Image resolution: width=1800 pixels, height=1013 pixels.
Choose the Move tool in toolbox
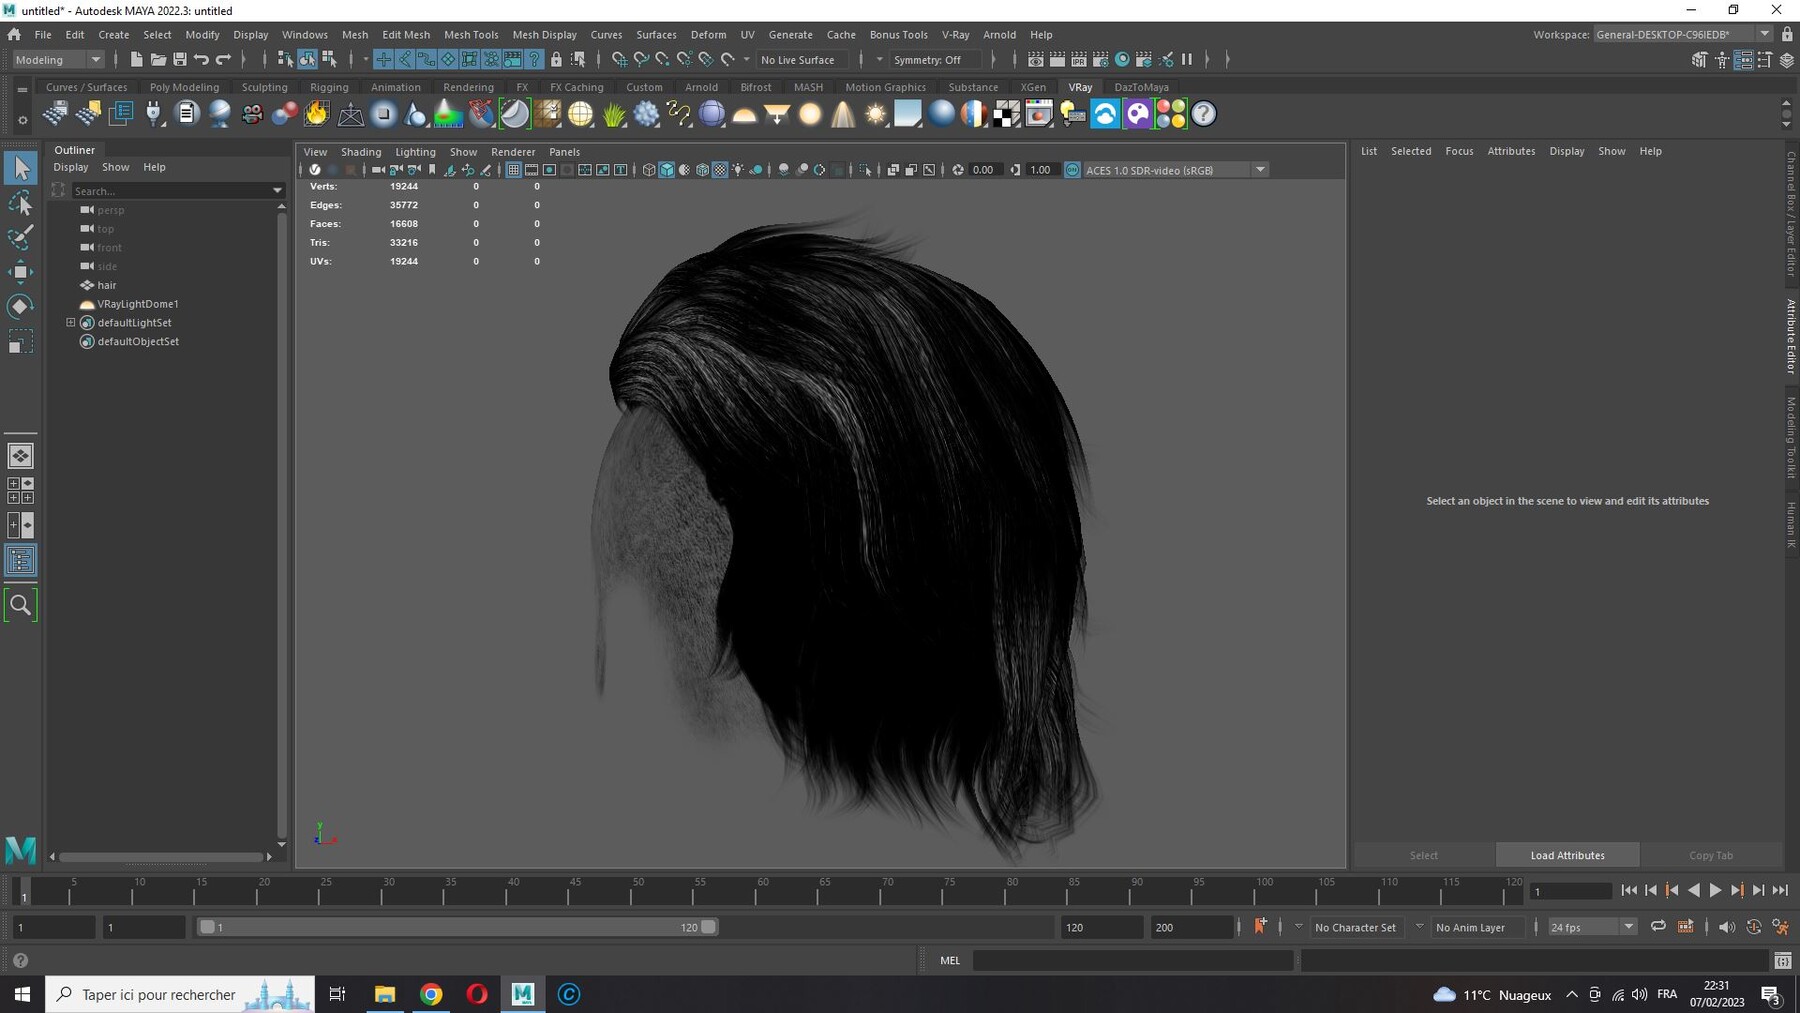pos(20,272)
